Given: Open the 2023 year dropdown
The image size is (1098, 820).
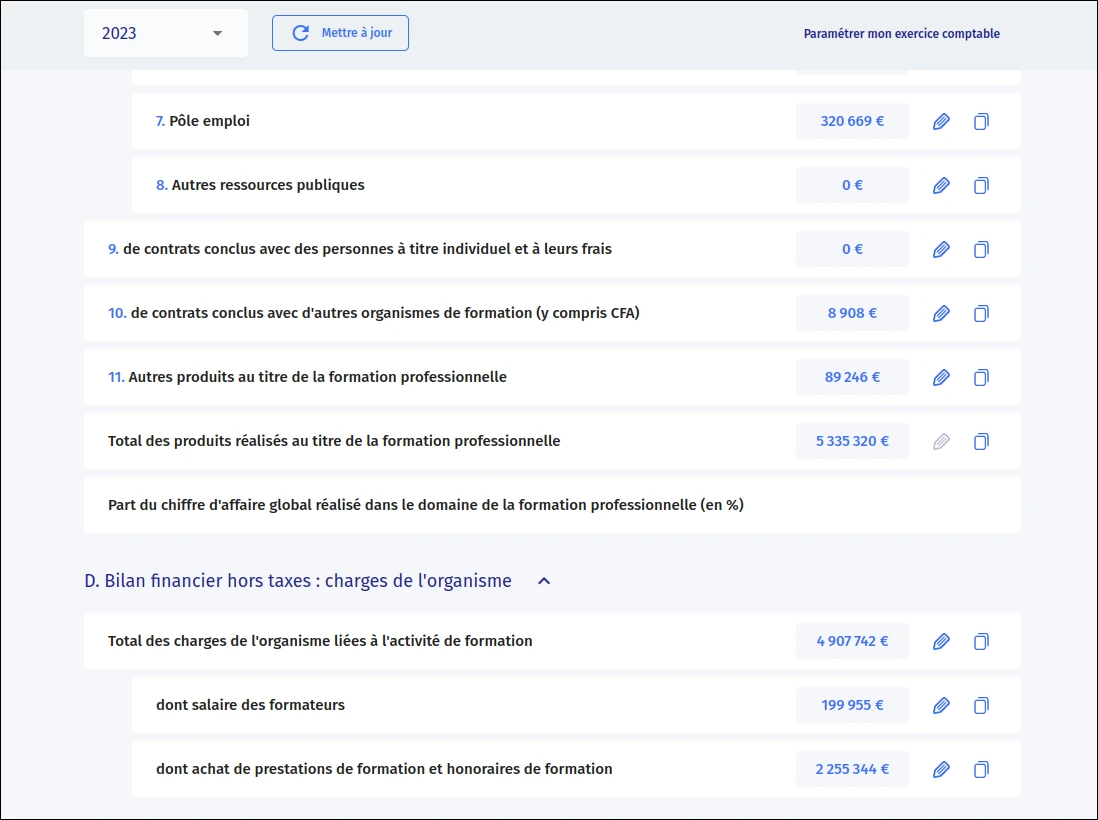Looking at the screenshot, I should 165,33.
